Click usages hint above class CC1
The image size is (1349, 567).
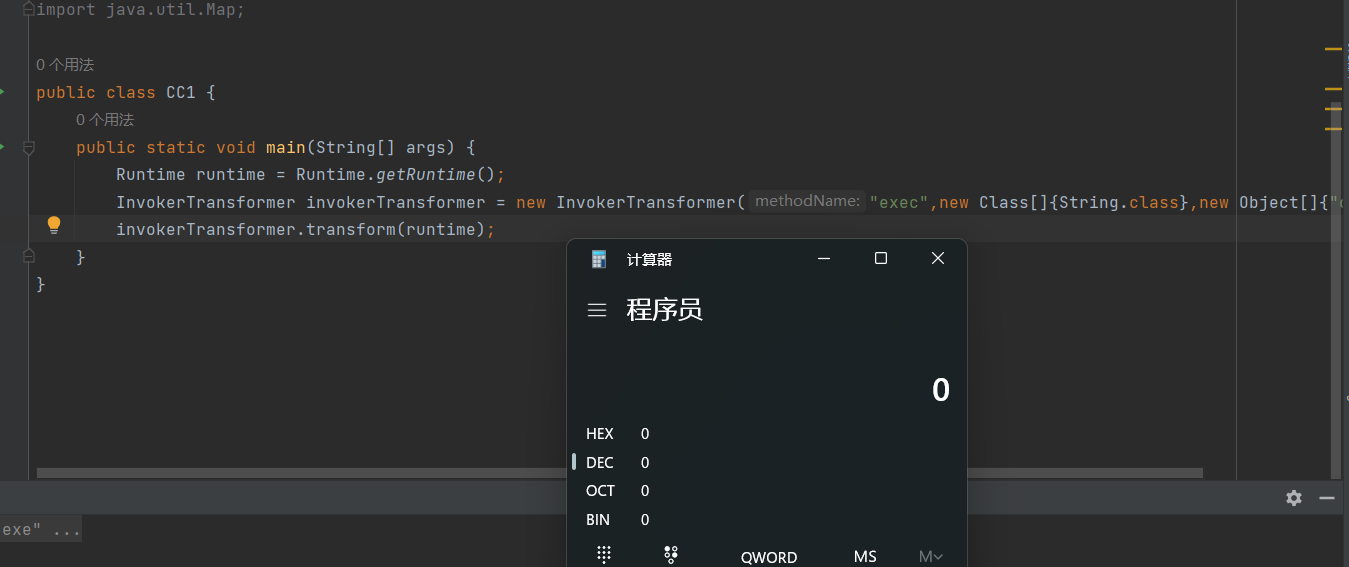click(65, 65)
